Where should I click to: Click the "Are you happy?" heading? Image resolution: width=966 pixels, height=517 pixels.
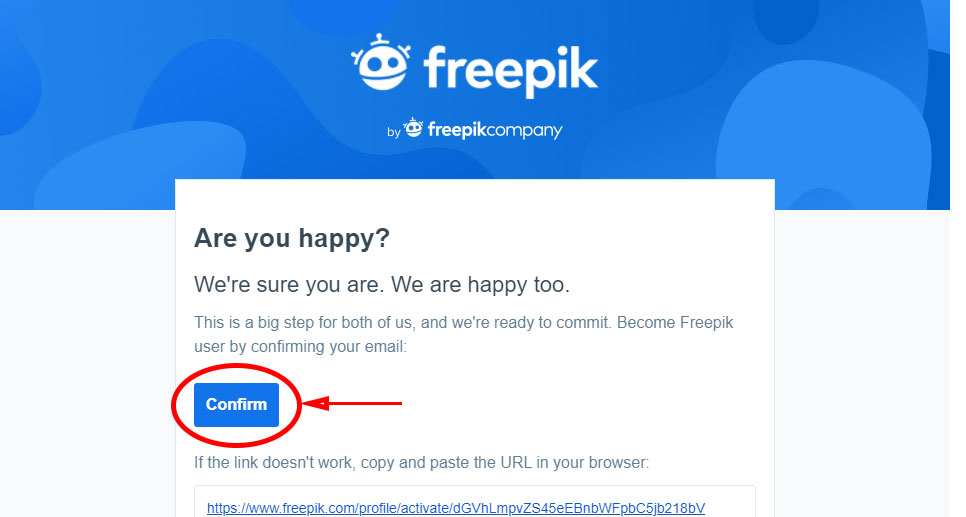point(292,238)
